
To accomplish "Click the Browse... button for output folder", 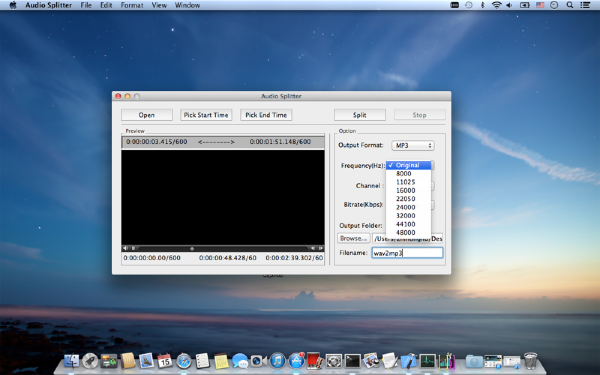I will point(354,238).
